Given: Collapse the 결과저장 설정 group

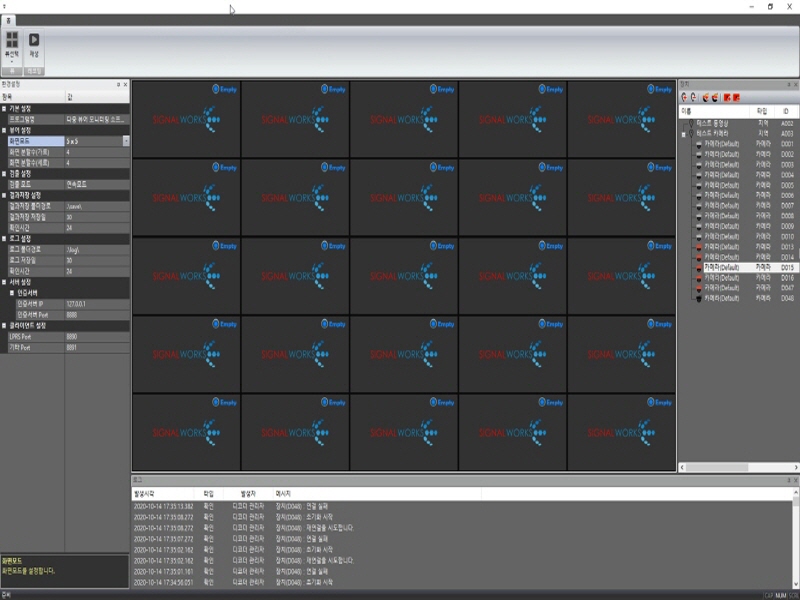Looking at the screenshot, I should [4, 195].
